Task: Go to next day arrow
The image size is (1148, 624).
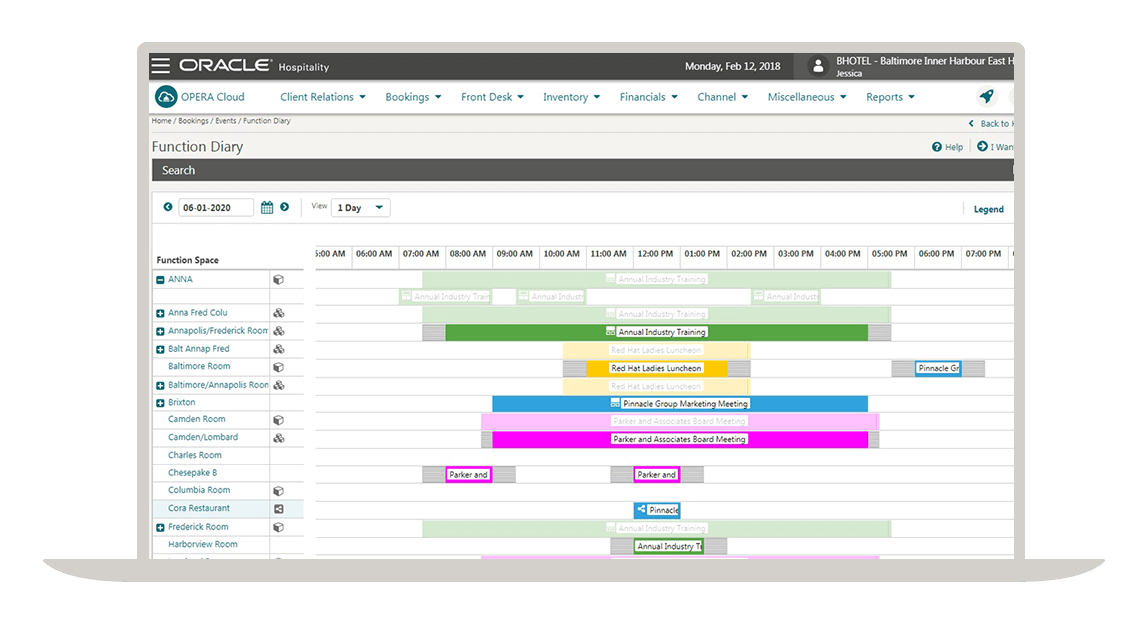Action: tap(285, 207)
